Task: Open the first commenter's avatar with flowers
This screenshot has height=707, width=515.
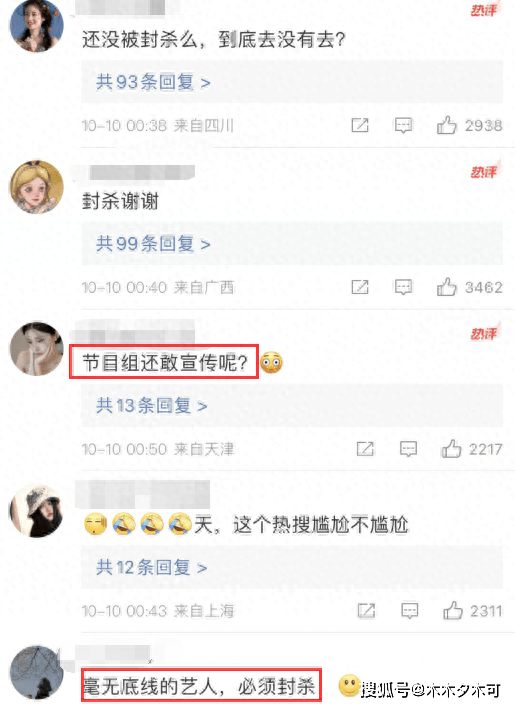Action: tap(37, 25)
